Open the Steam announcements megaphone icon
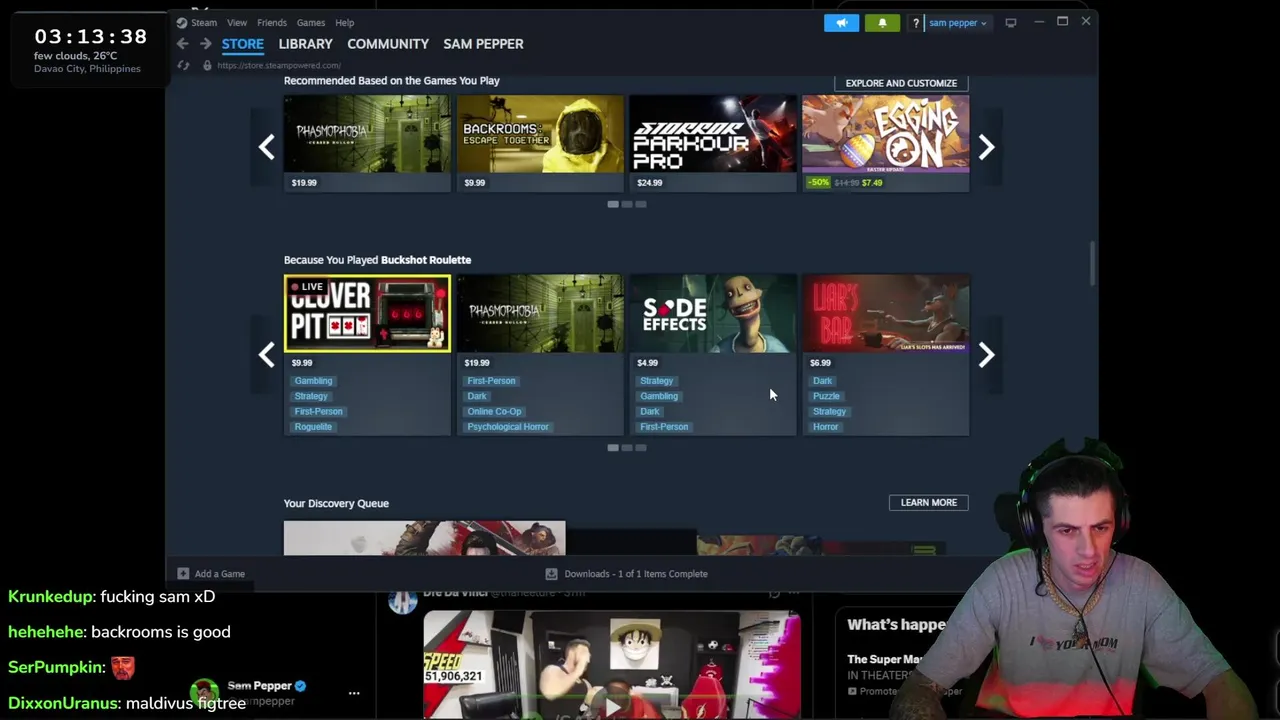Screen dimensions: 1280x720 click(841, 22)
